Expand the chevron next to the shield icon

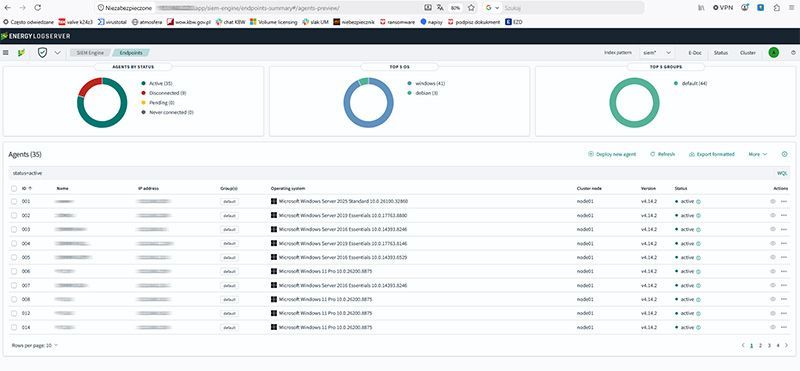pos(58,53)
